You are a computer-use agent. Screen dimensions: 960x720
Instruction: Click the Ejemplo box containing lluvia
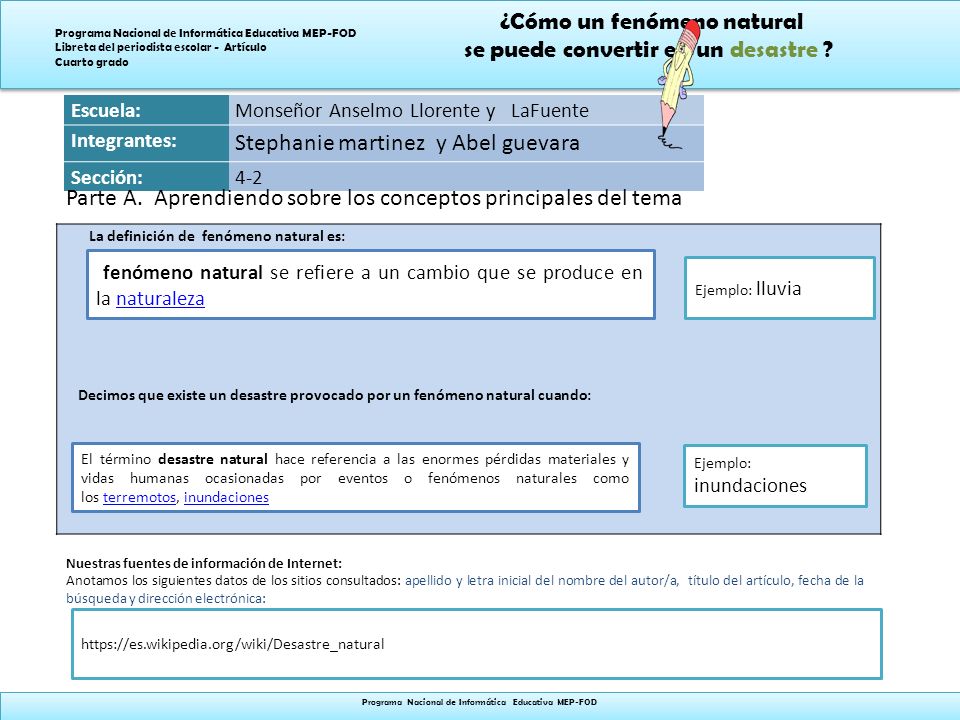pyautogui.click(x=779, y=288)
